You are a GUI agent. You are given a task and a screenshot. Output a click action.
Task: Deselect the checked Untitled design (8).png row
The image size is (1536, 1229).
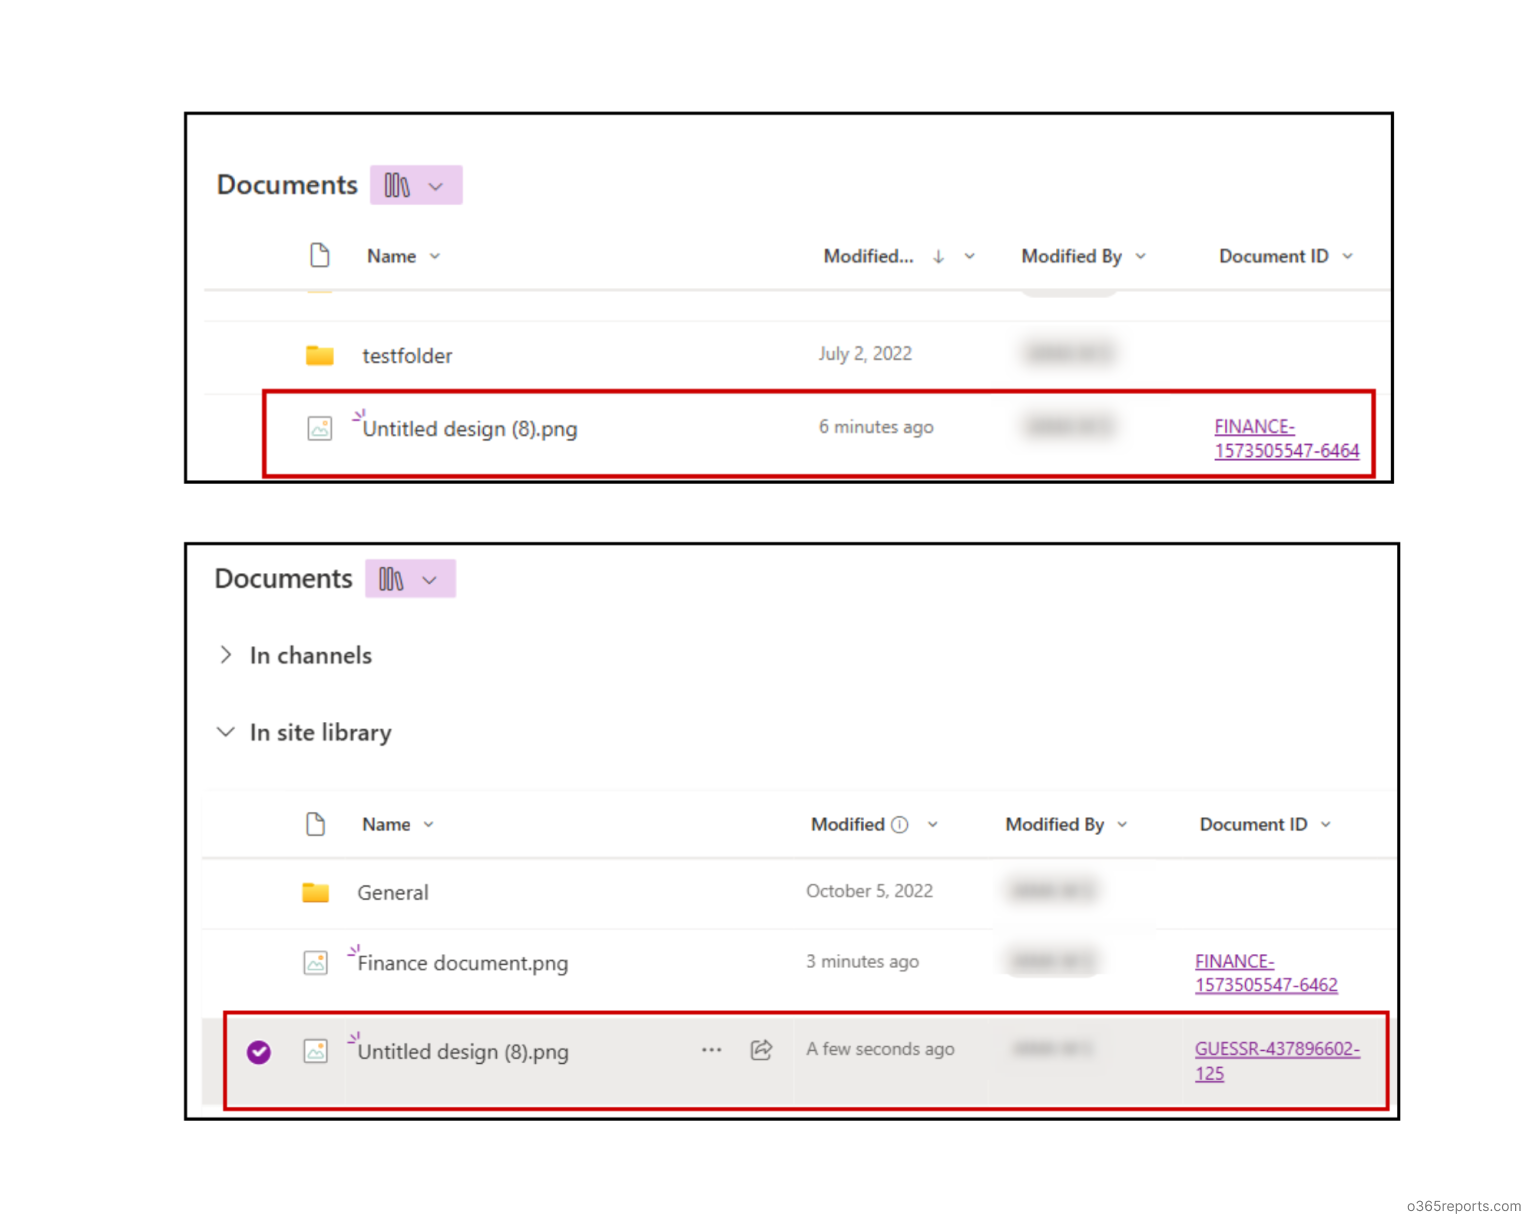tap(259, 1052)
